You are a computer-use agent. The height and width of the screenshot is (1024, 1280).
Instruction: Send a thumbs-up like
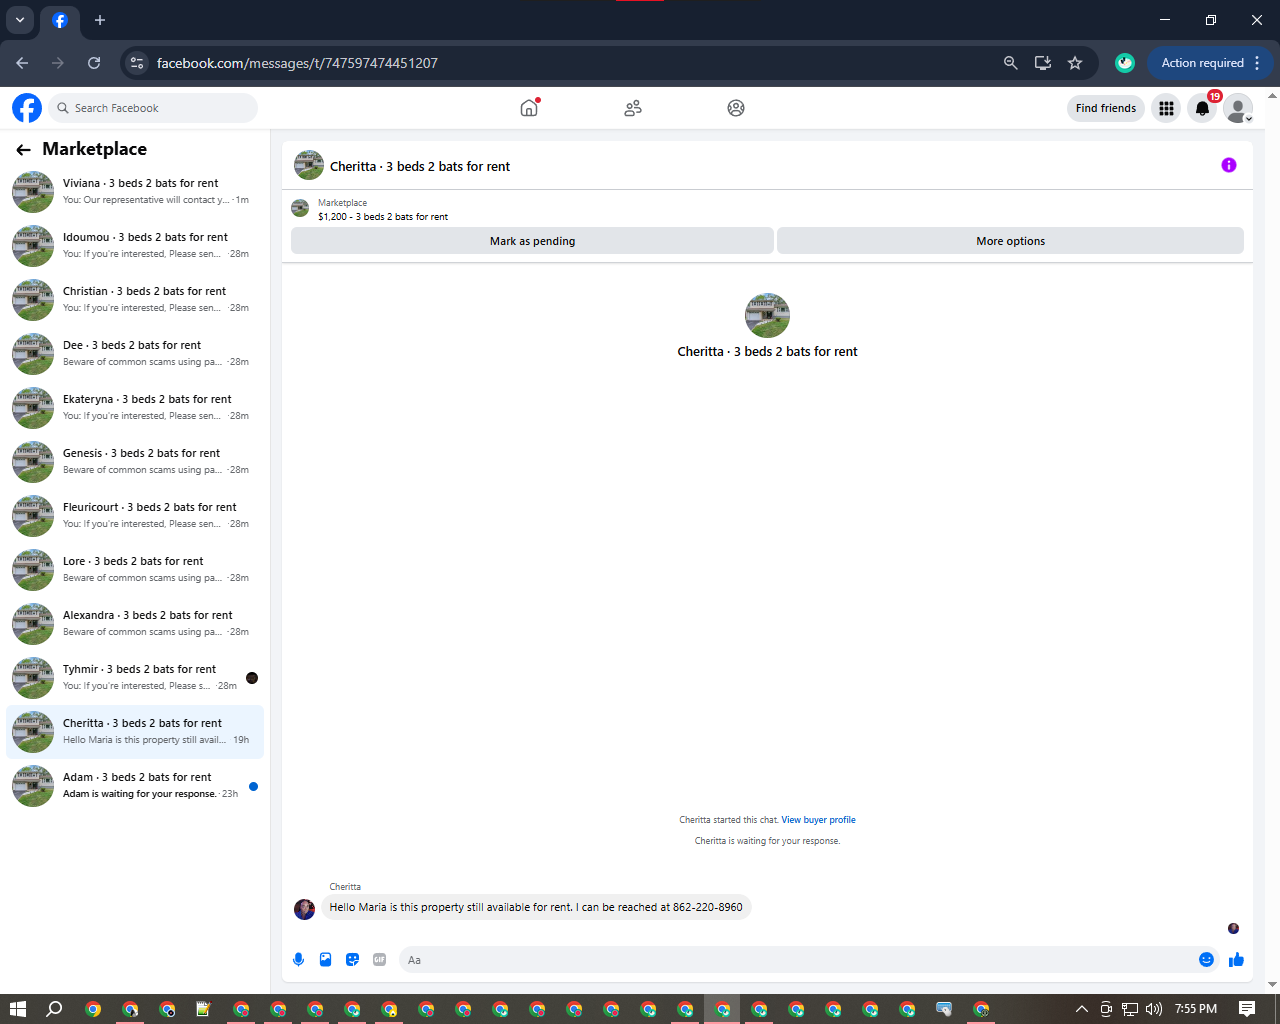click(x=1237, y=960)
